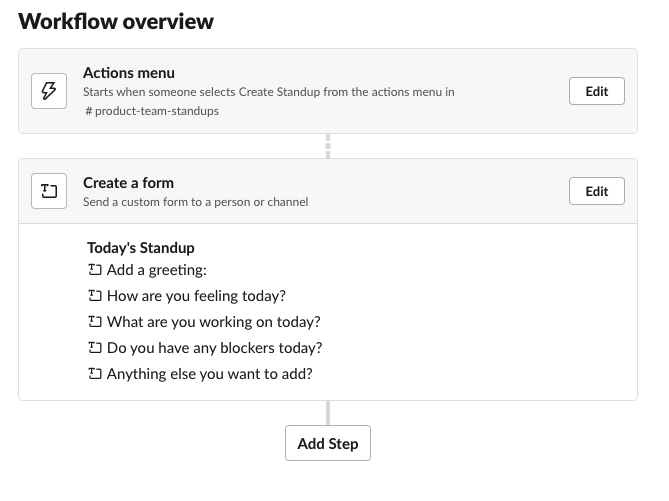Select the icon beside "Do you have any blockers today?"
669x501 pixels.
click(x=95, y=348)
